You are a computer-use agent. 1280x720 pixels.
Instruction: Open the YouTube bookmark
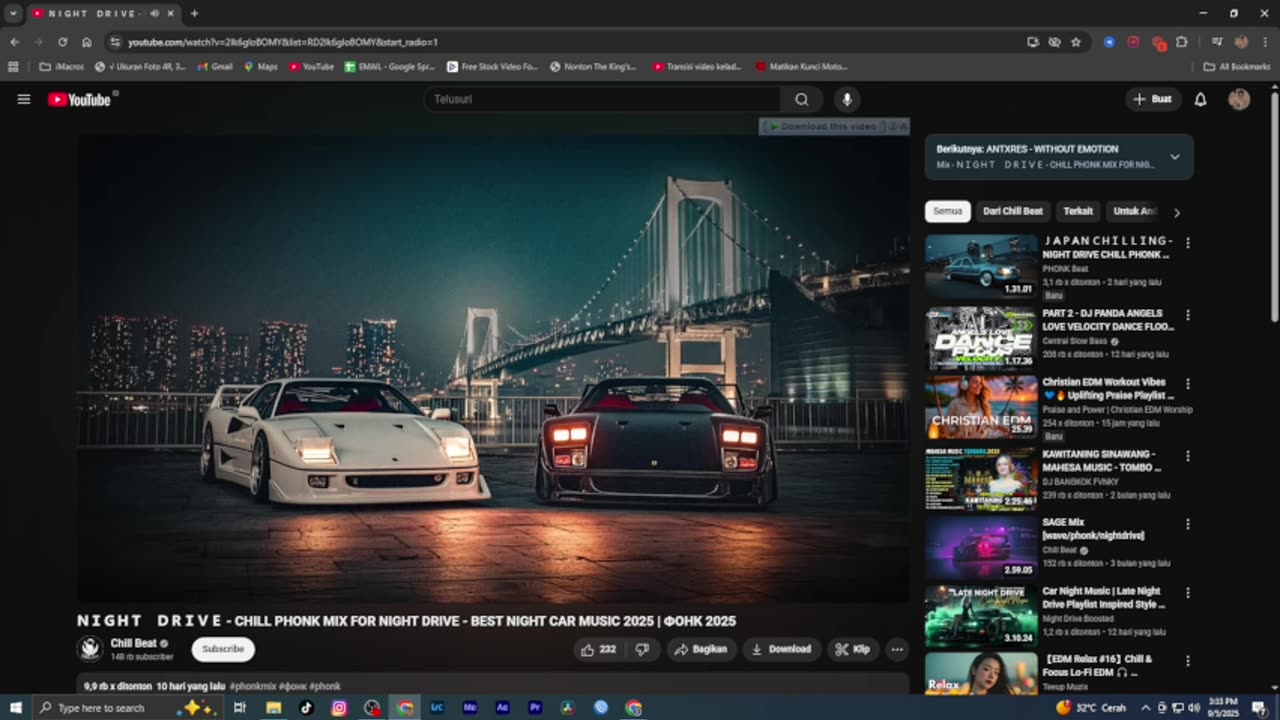point(311,67)
